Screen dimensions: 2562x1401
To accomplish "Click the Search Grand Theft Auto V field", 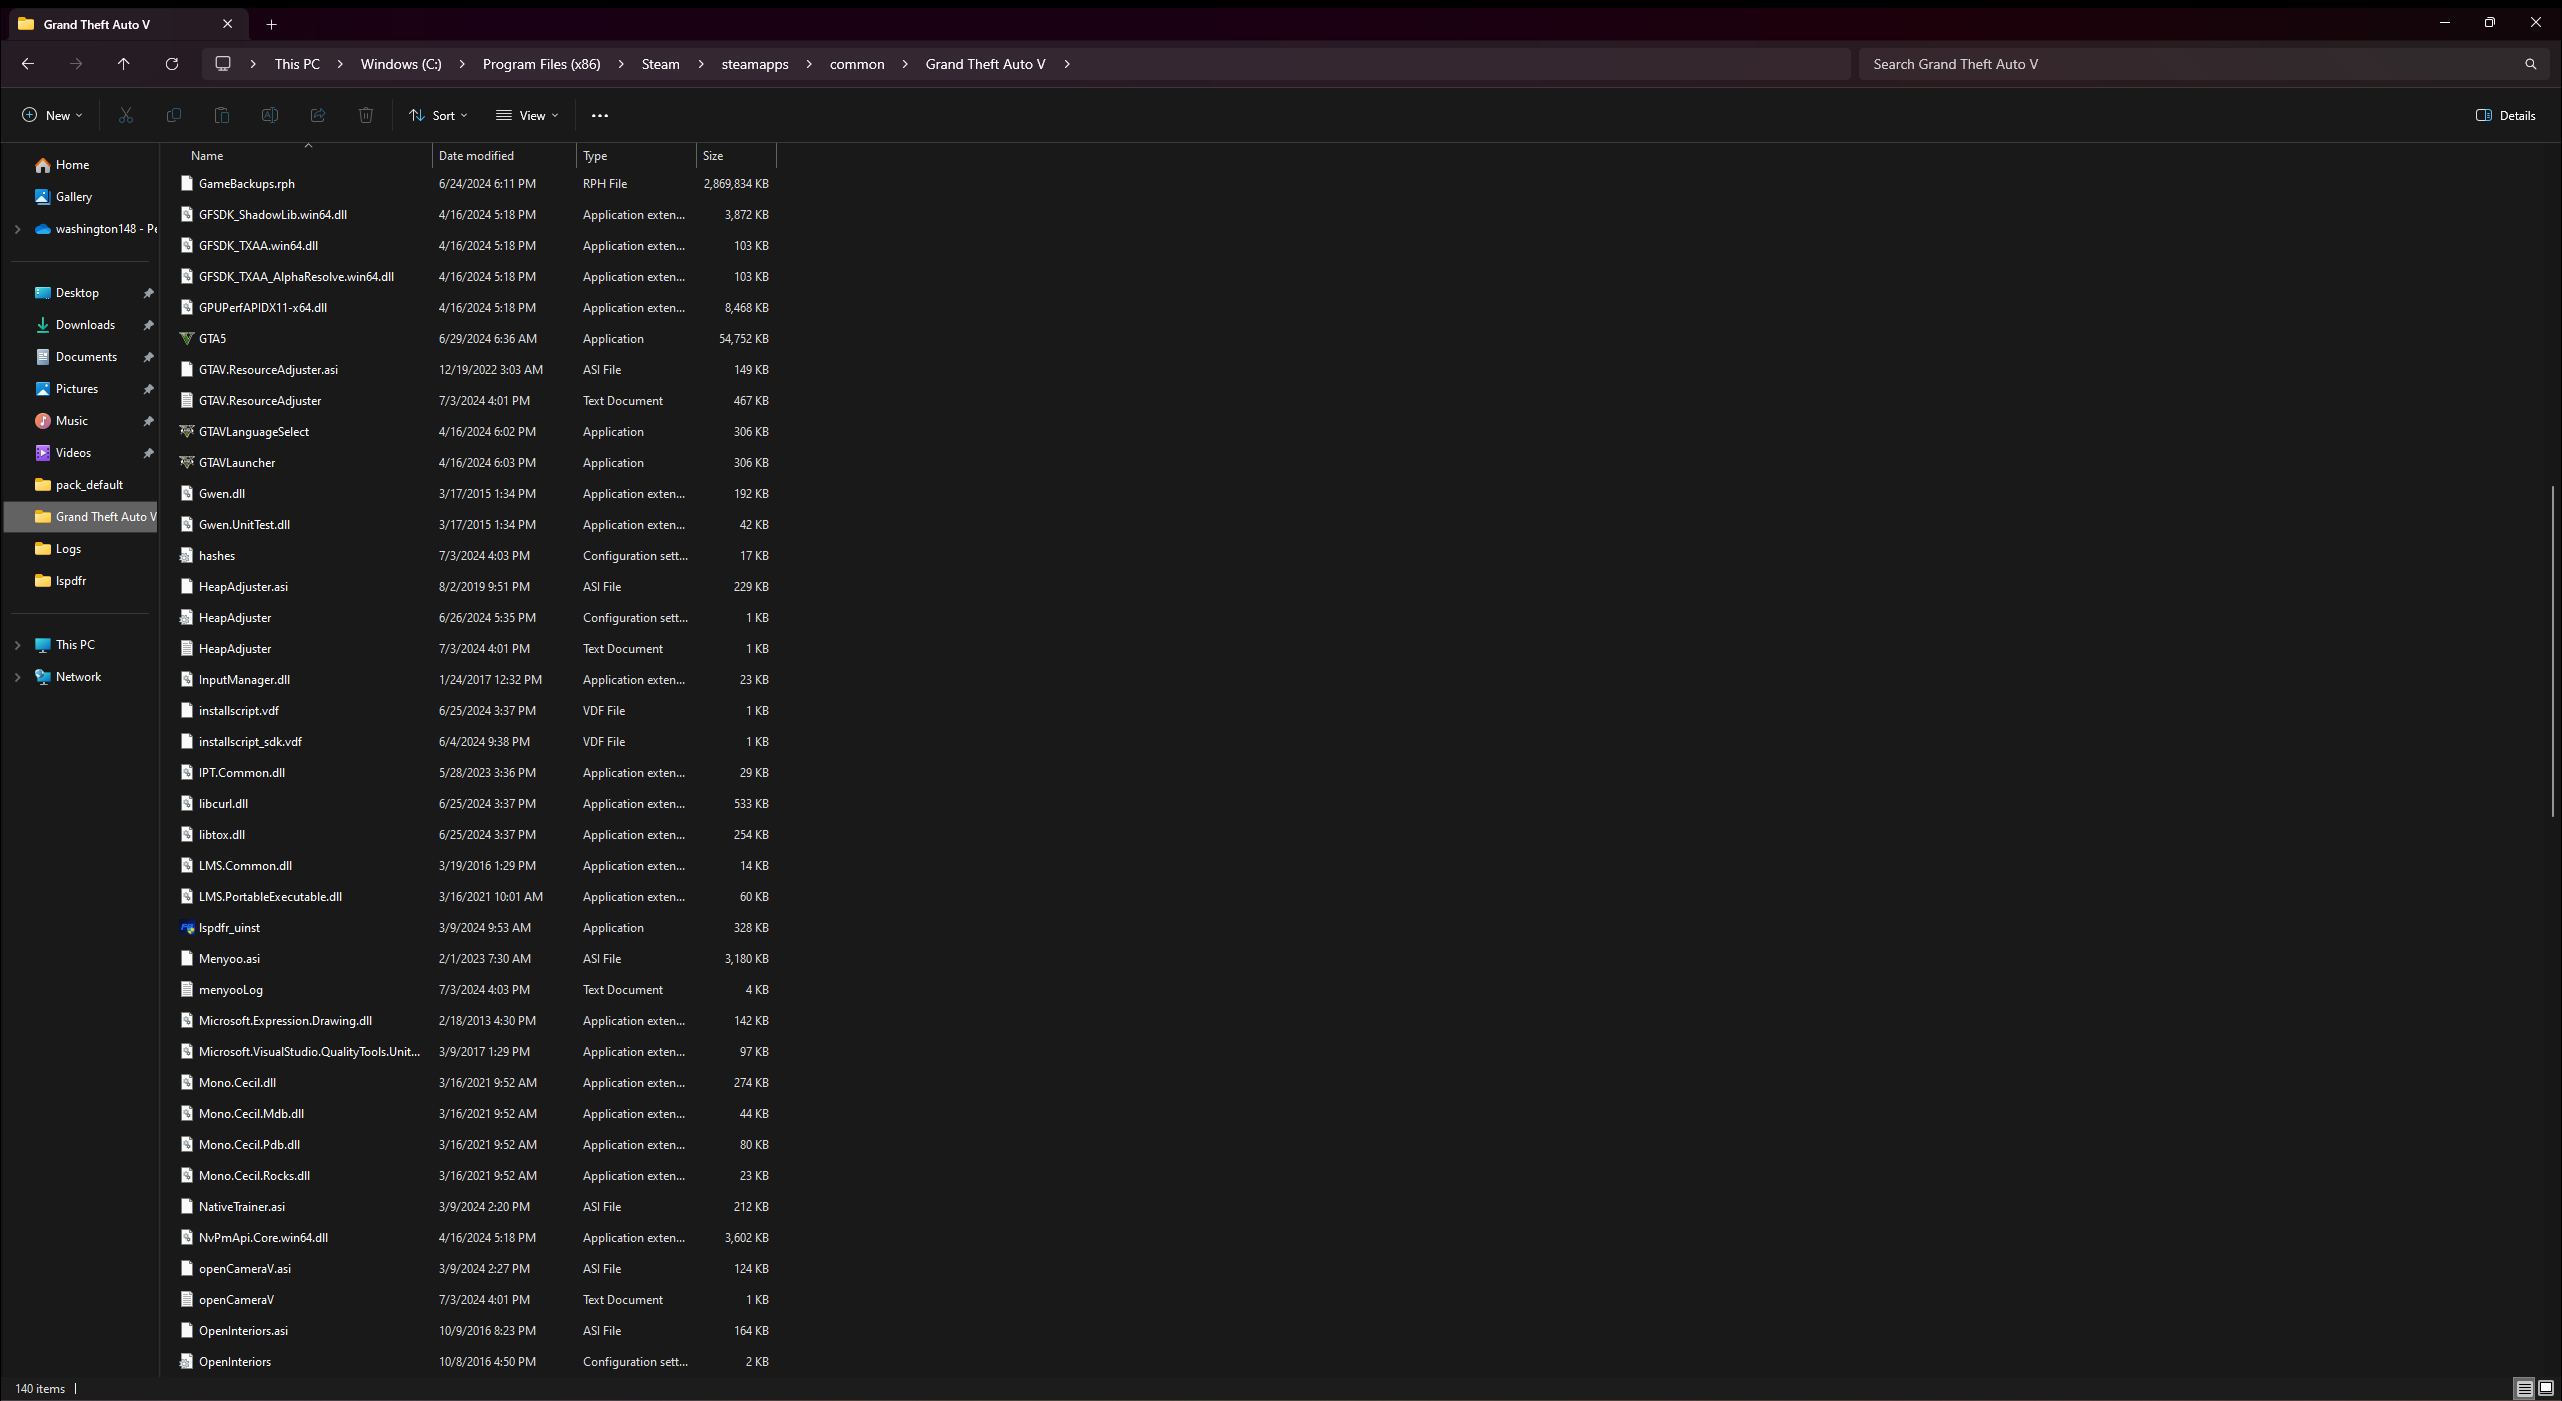I will click(x=2190, y=64).
